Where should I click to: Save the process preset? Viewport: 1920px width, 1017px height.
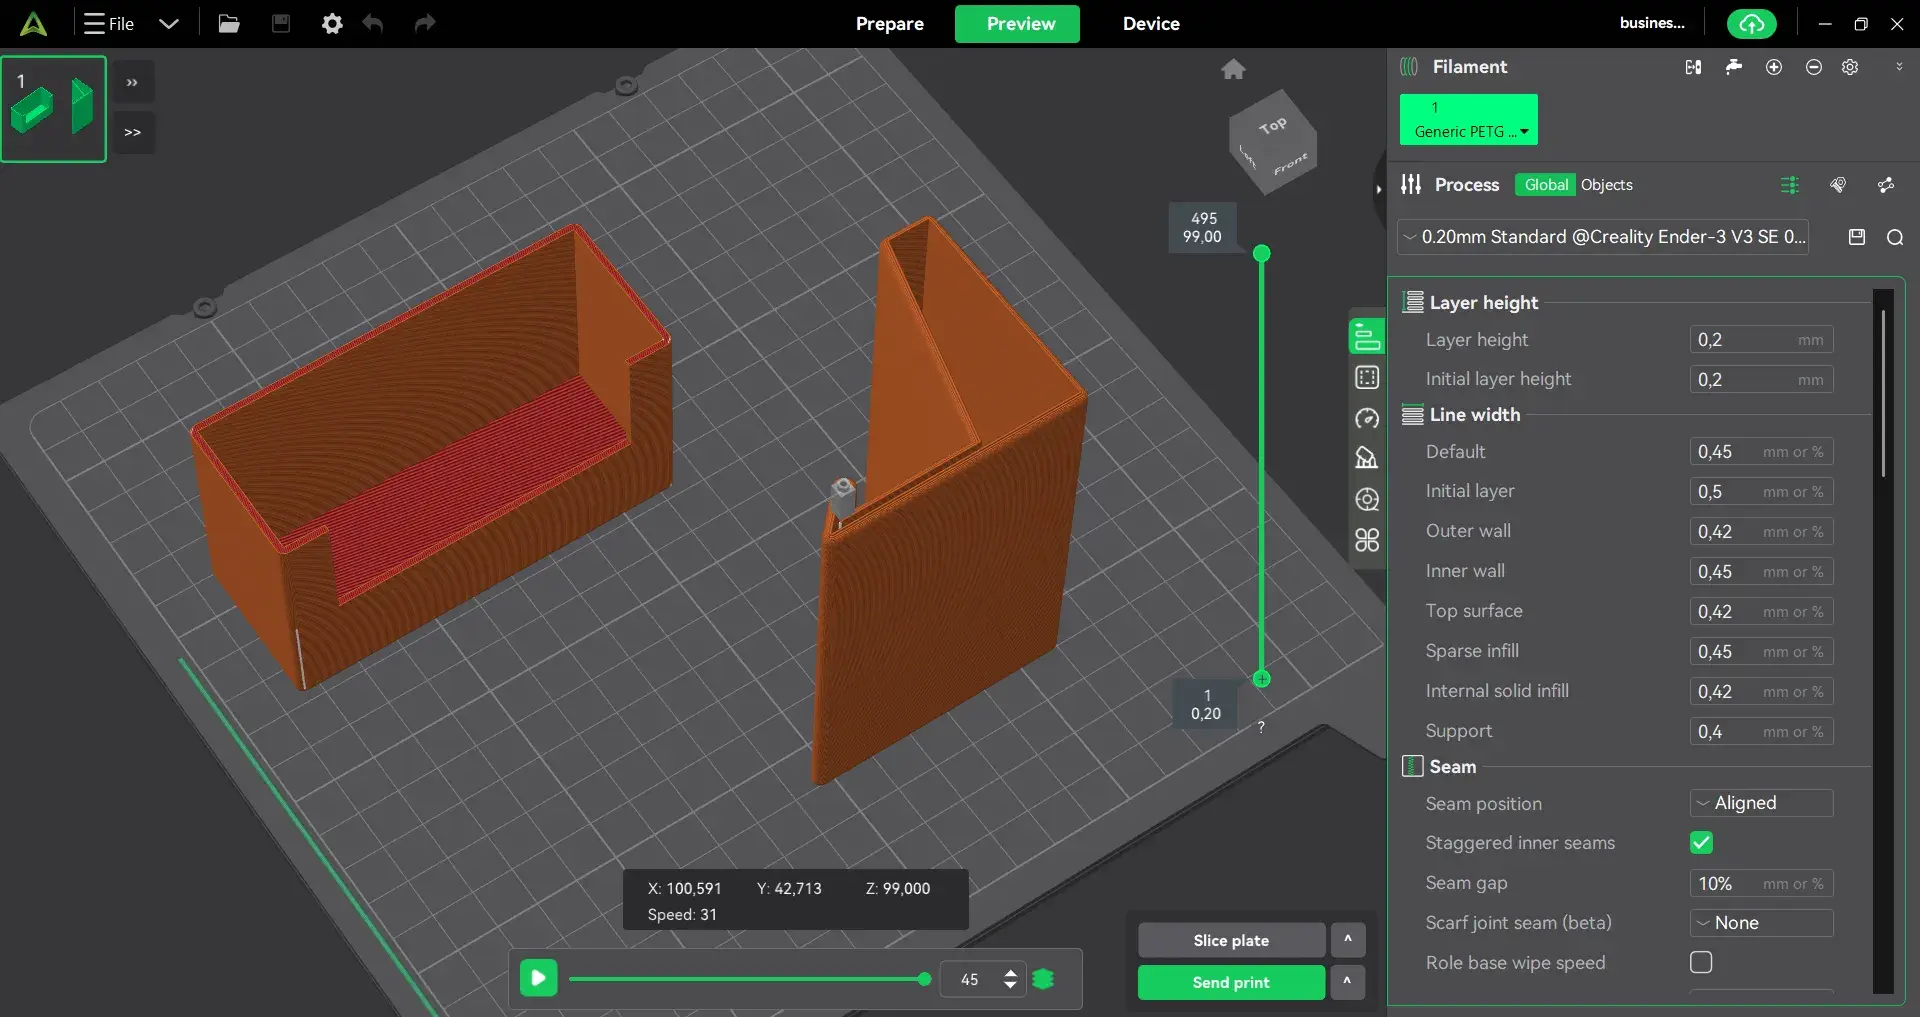1857,237
